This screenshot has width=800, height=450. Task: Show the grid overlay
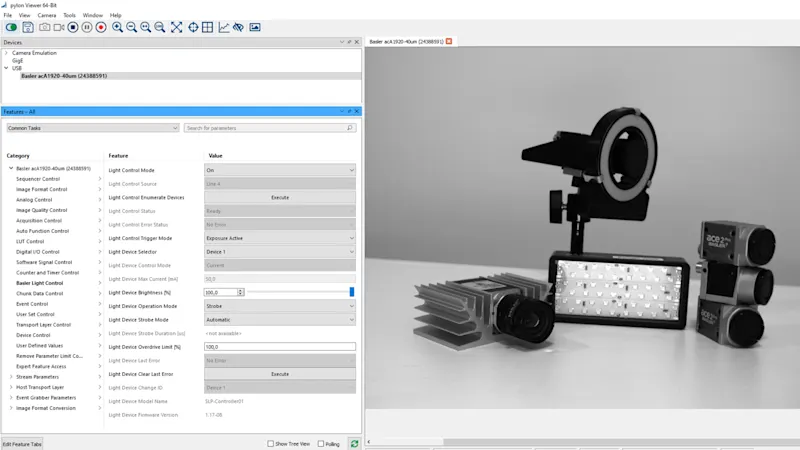(x=208, y=27)
